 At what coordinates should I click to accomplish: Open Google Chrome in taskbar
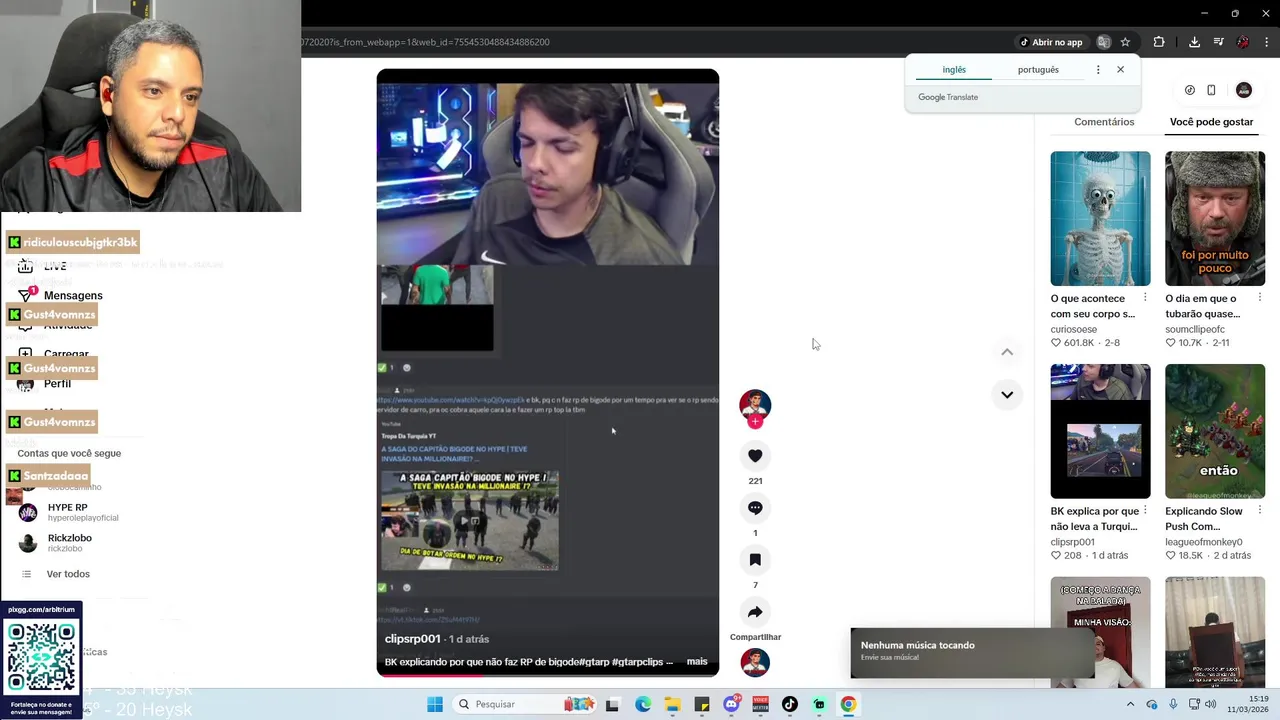[x=848, y=704]
